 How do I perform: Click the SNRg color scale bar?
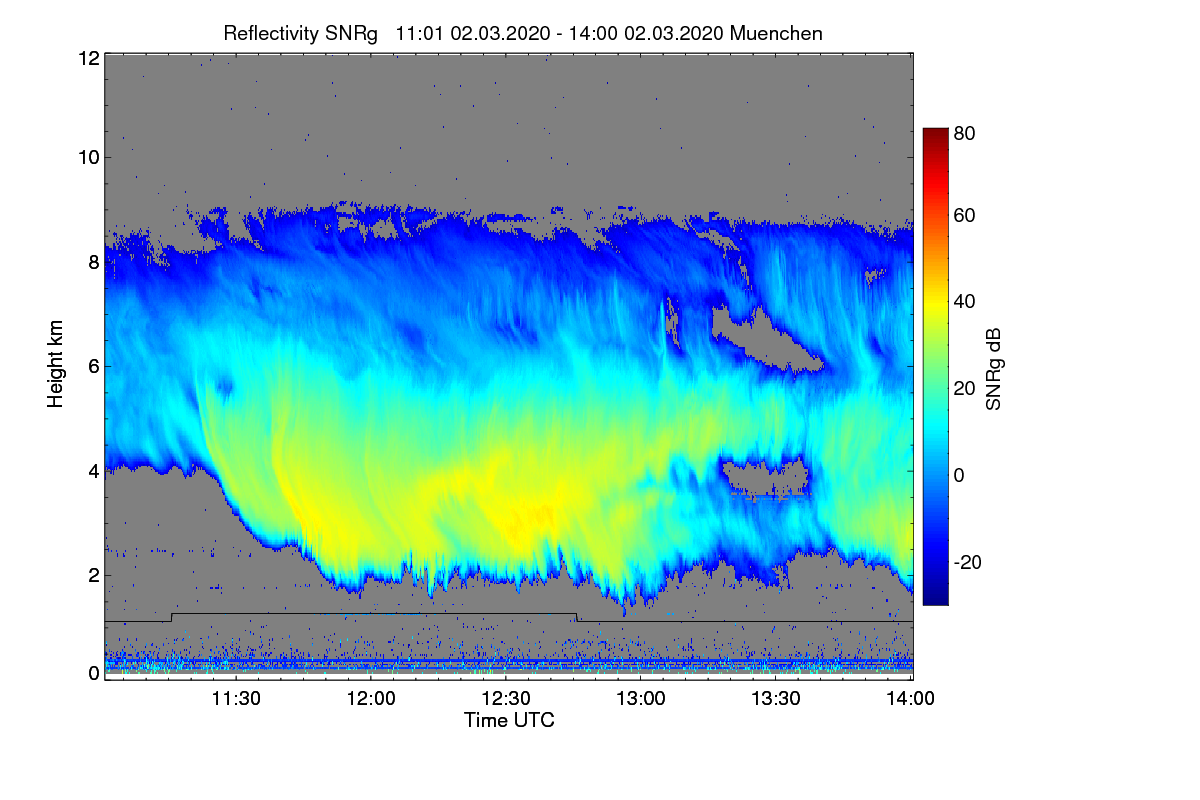935,366
